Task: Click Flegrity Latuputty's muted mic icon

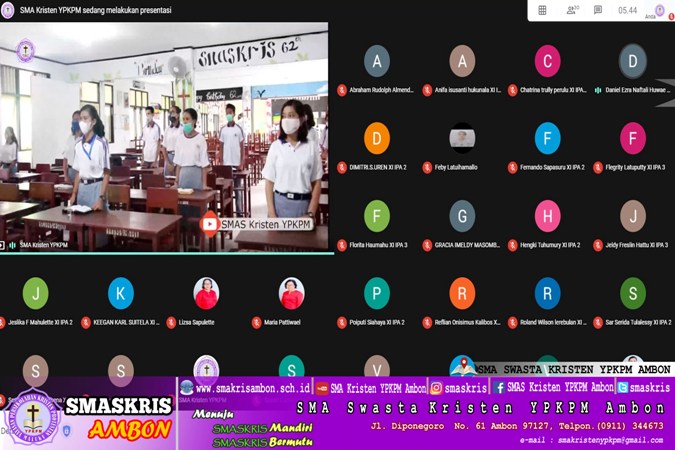Action: click(598, 167)
